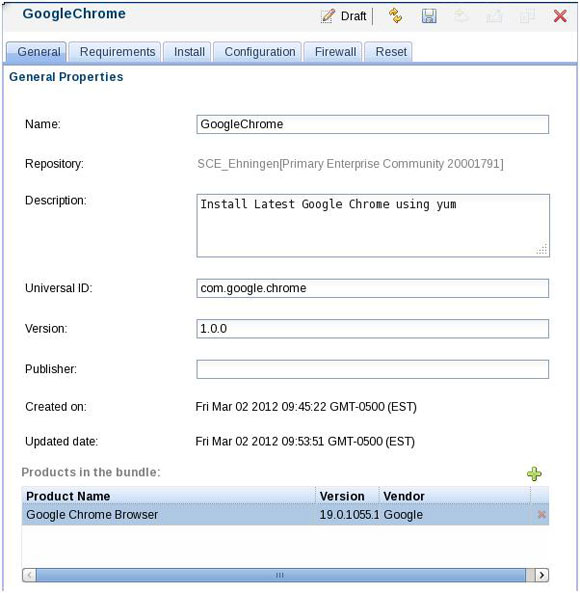Remove Google Chrome Browser product row
Screen dimensions: 580x593
point(541,514)
